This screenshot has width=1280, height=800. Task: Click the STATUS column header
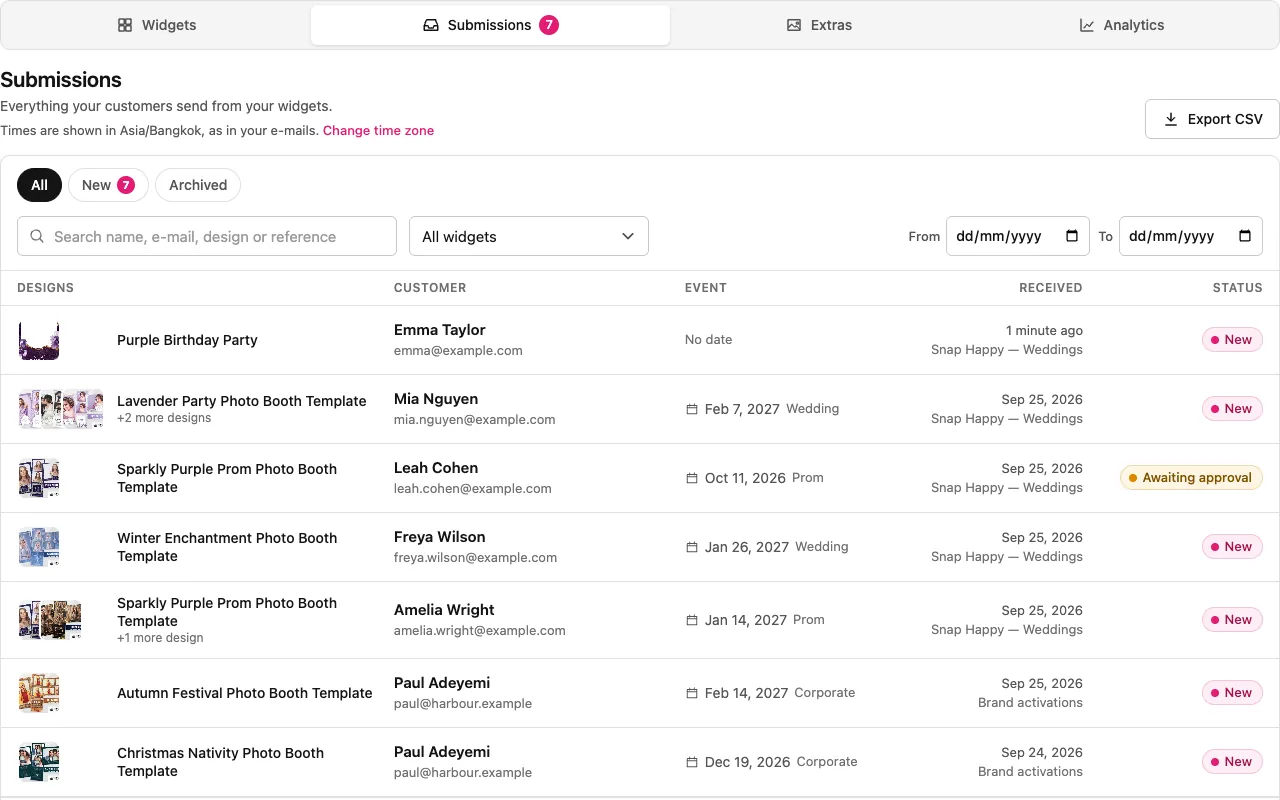tap(1238, 288)
